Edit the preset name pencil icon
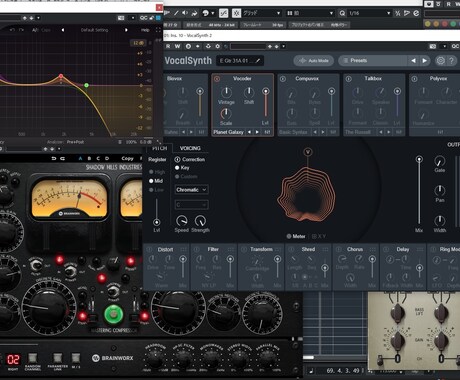Viewport: 460px width, 380px height. coord(258,60)
